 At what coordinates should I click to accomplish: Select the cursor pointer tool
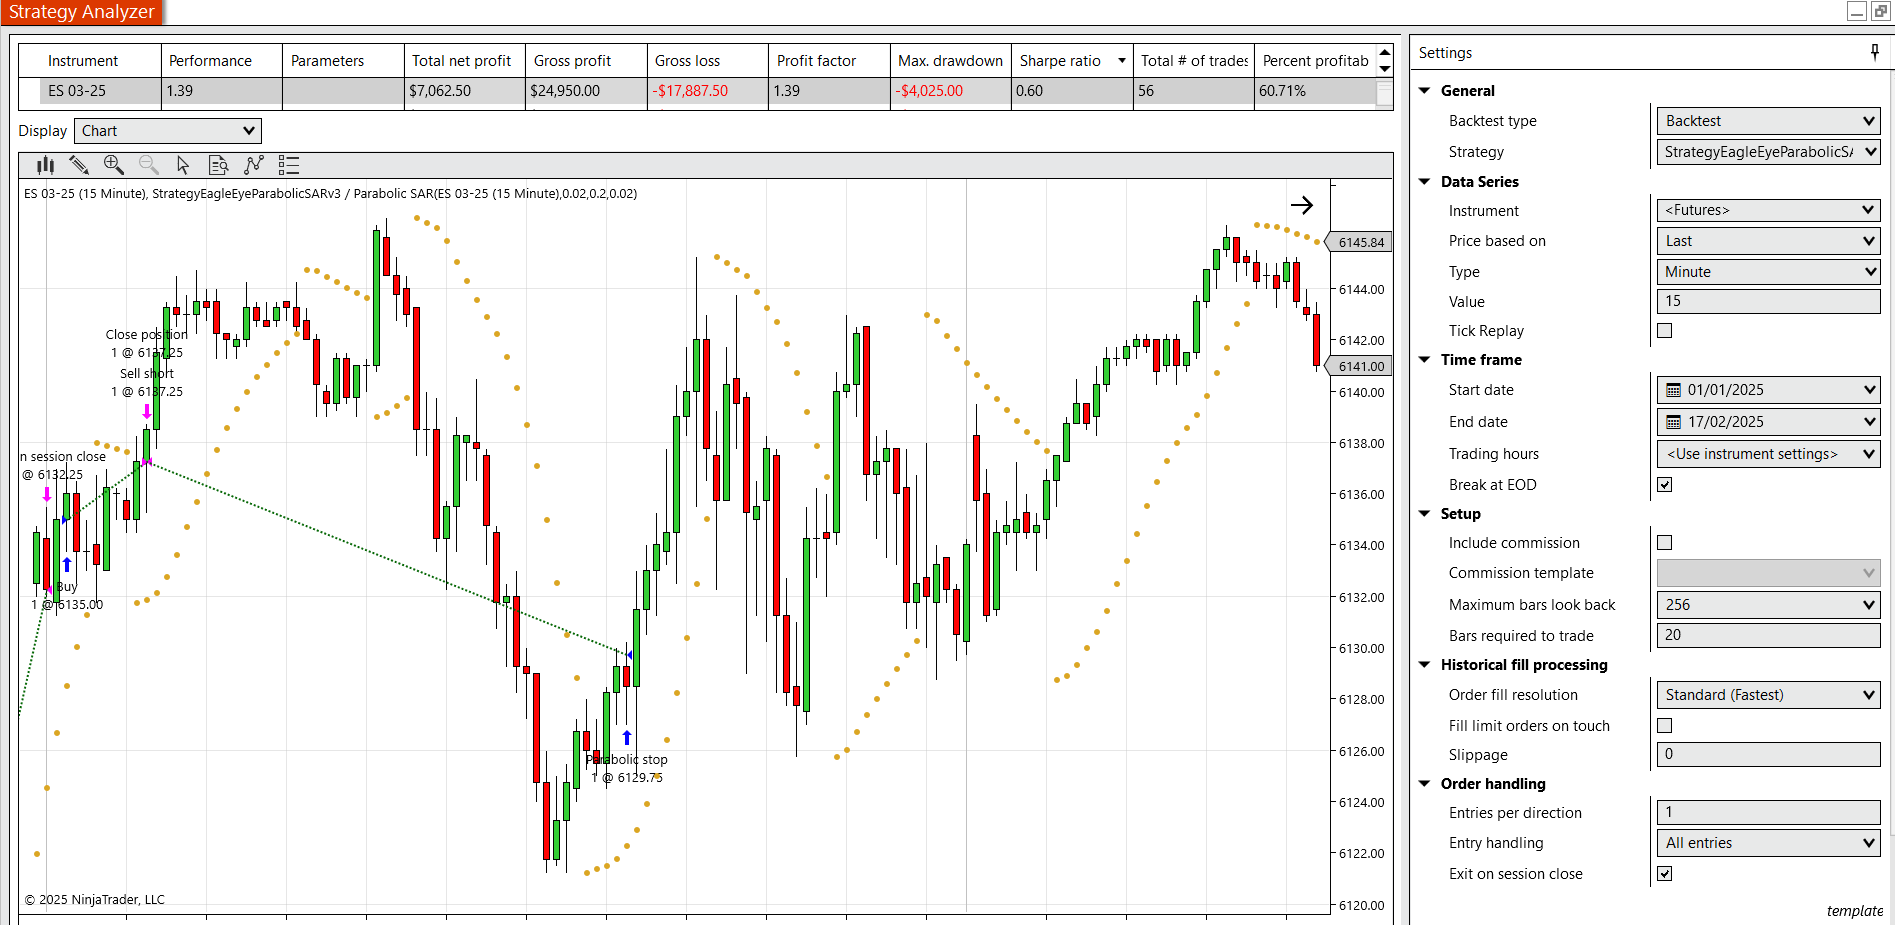(x=183, y=165)
